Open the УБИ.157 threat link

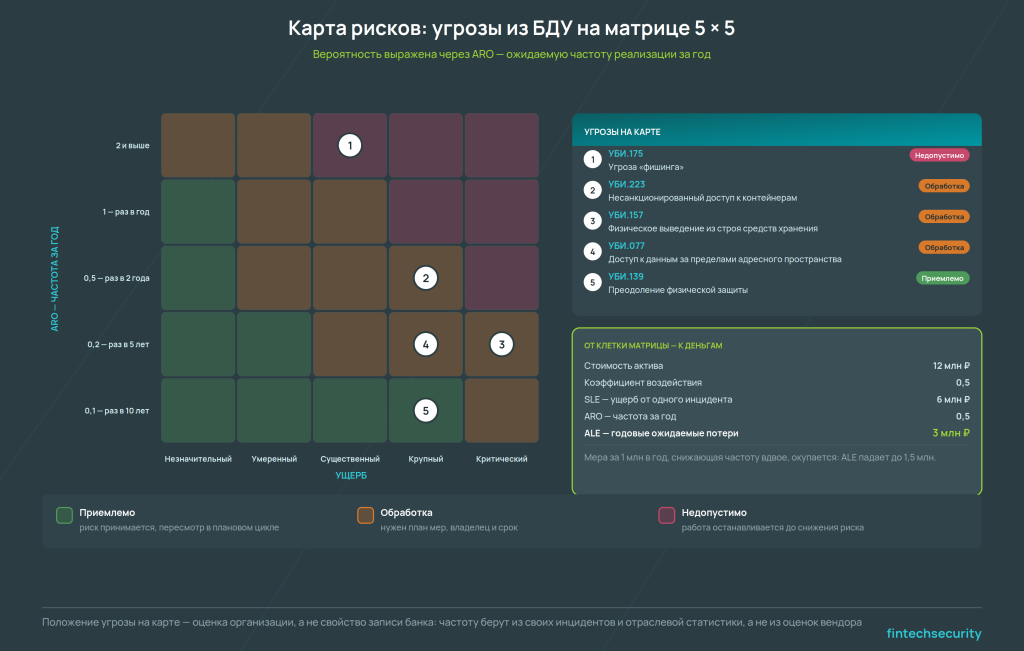[x=625, y=215]
